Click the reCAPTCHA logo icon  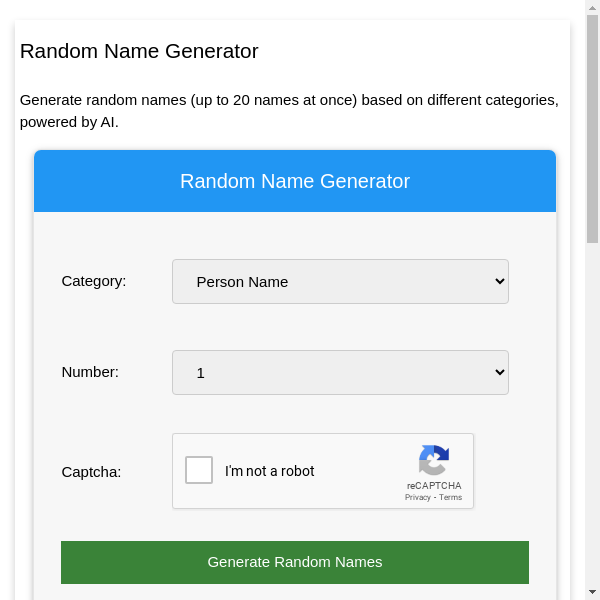[433, 460]
